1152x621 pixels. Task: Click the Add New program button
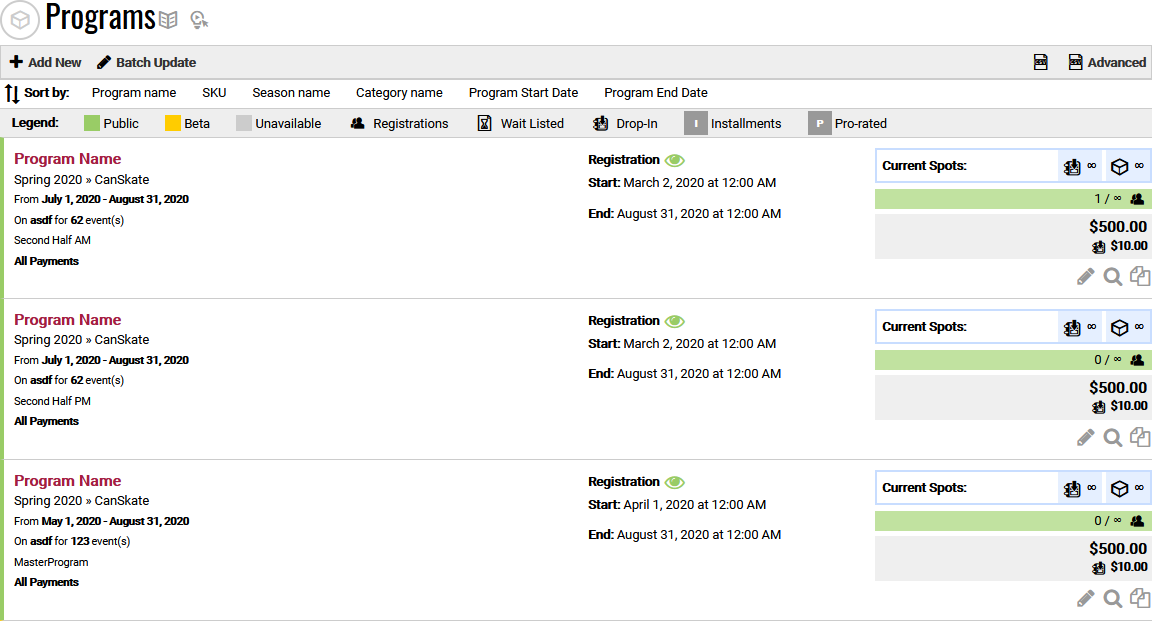[x=46, y=62]
